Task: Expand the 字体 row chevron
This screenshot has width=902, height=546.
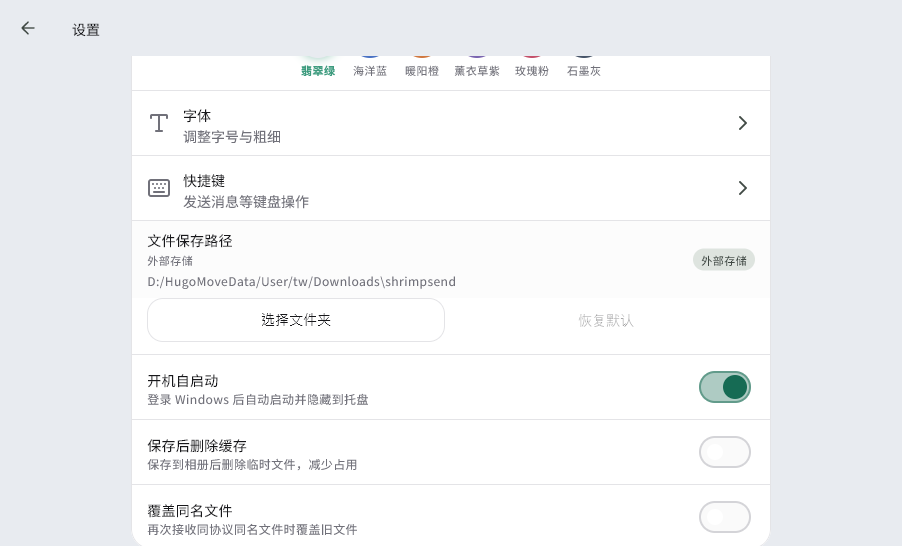Action: (x=743, y=123)
